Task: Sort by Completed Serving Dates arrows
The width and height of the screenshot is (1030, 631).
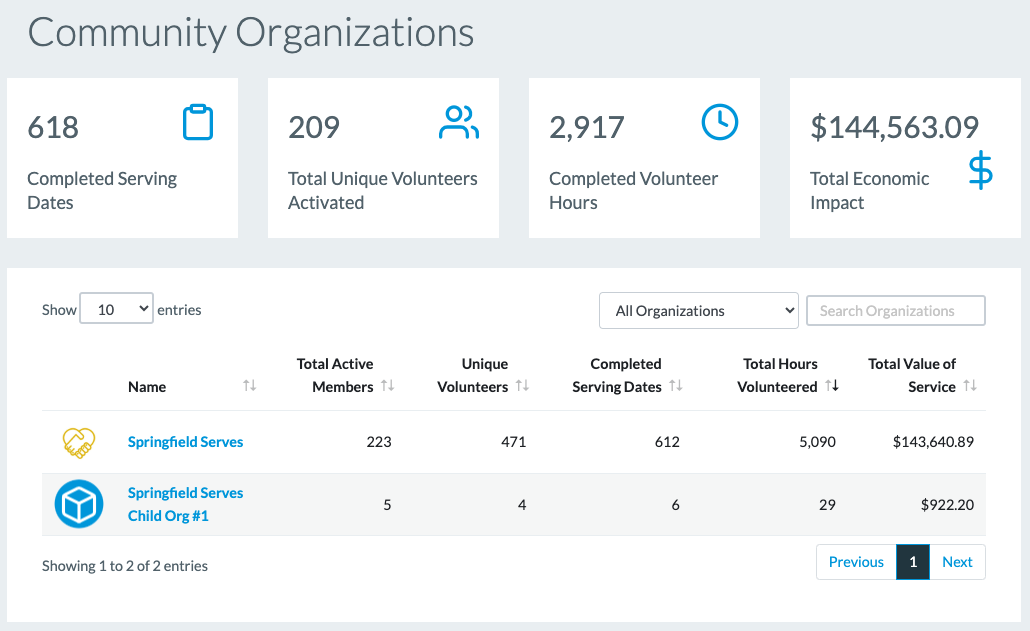Action: 676,385
